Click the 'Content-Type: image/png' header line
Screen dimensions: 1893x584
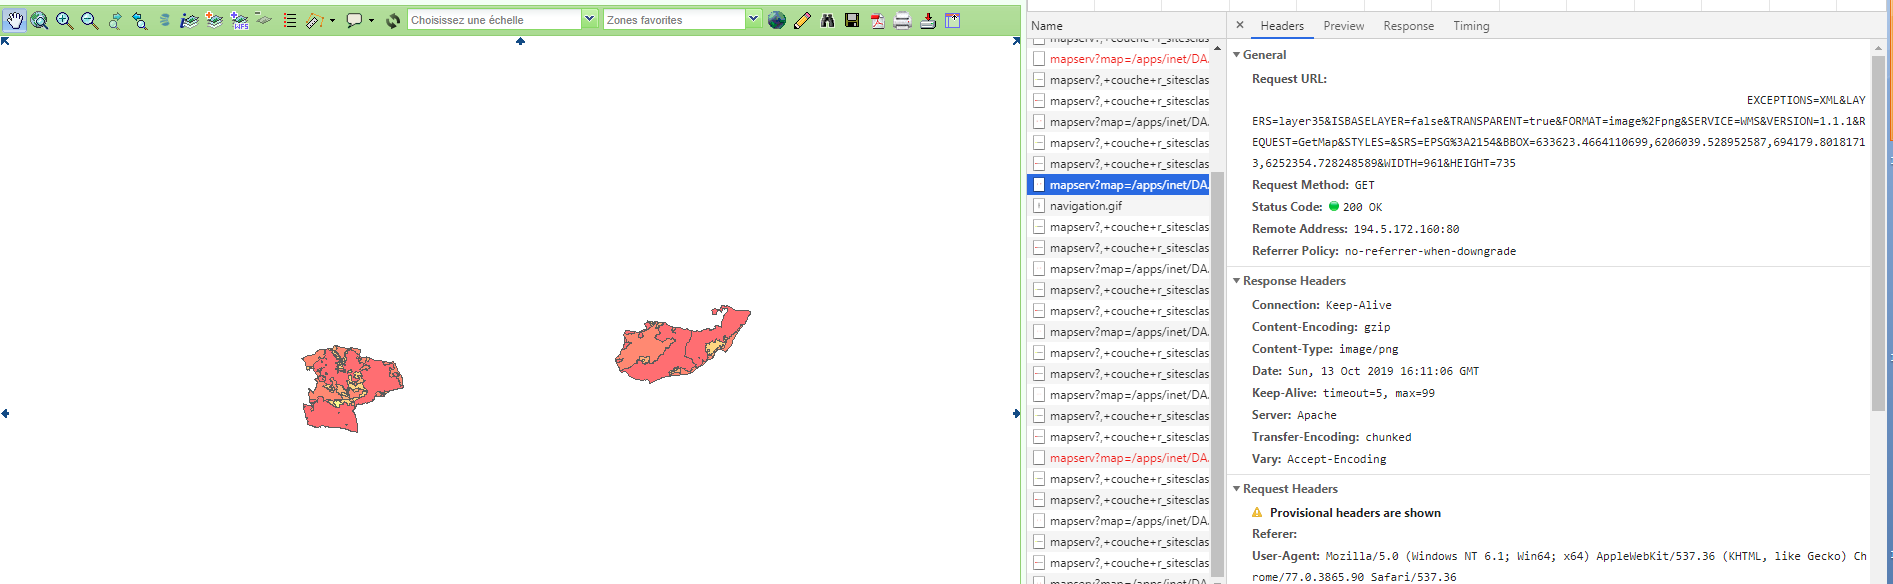1325,349
